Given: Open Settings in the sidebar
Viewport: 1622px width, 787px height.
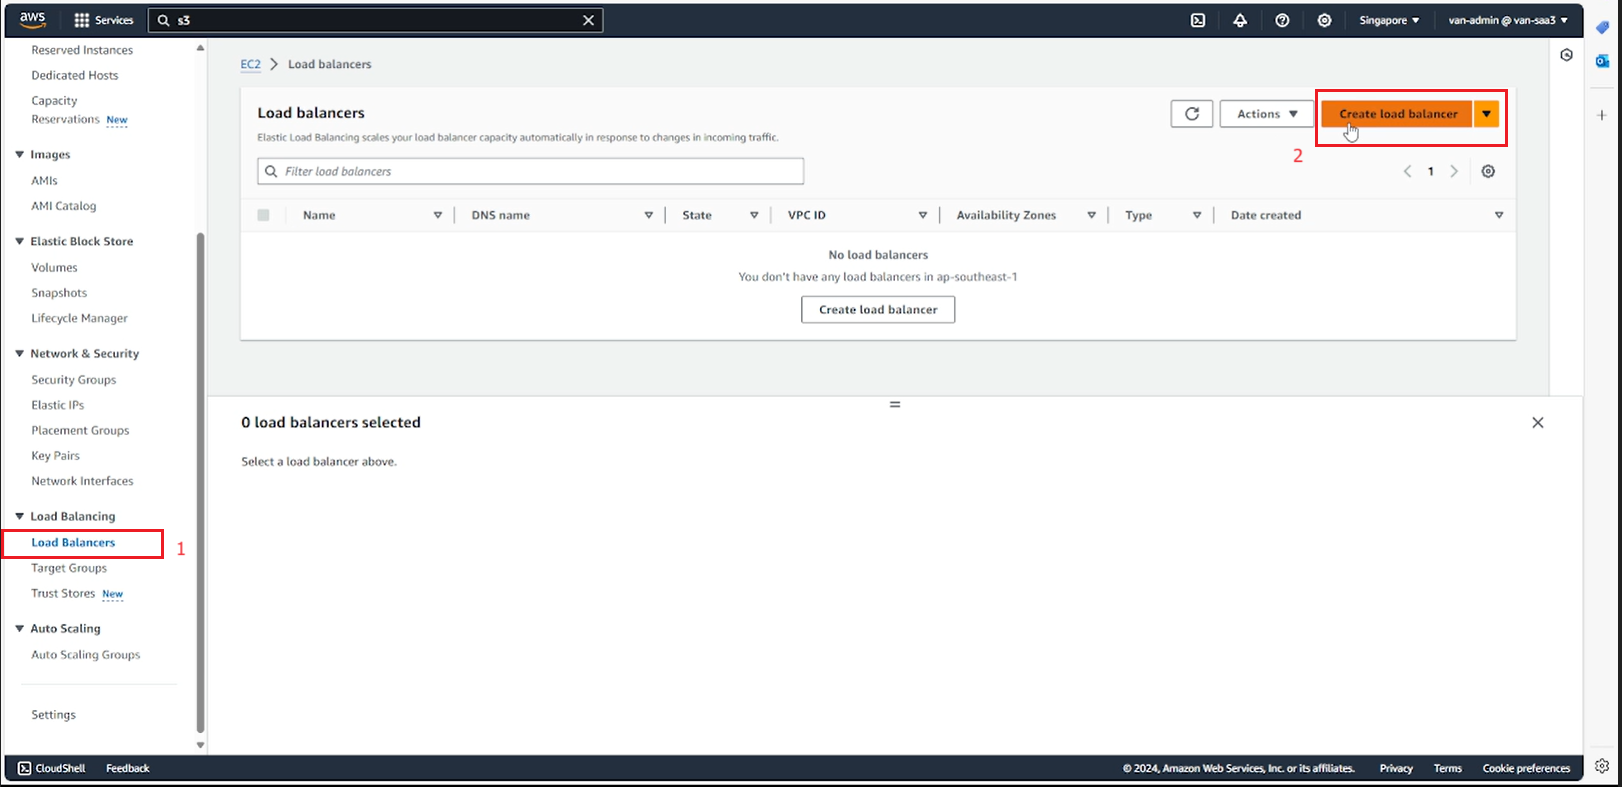Looking at the screenshot, I should [53, 715].
